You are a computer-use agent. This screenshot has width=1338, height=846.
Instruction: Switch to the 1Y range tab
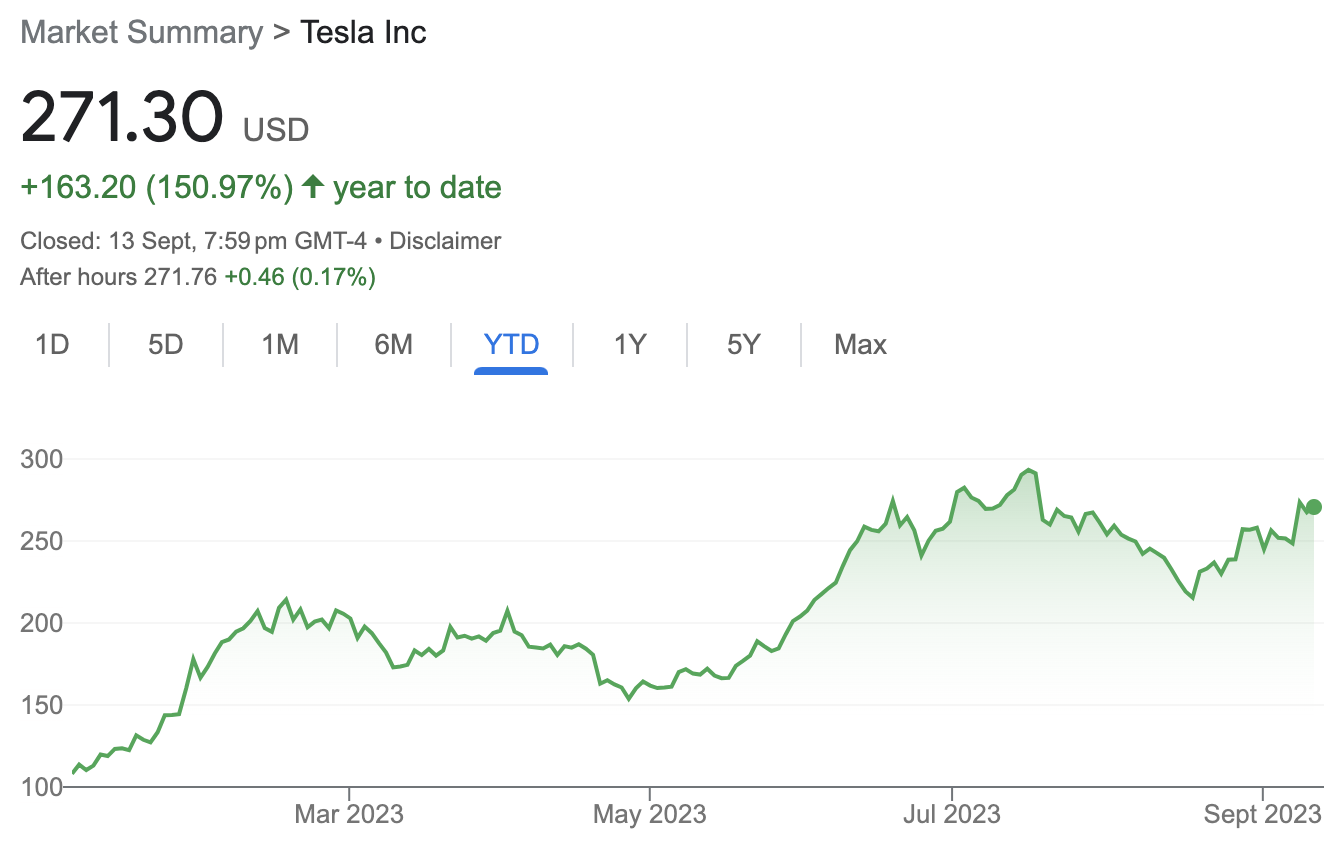click(630, 345)
